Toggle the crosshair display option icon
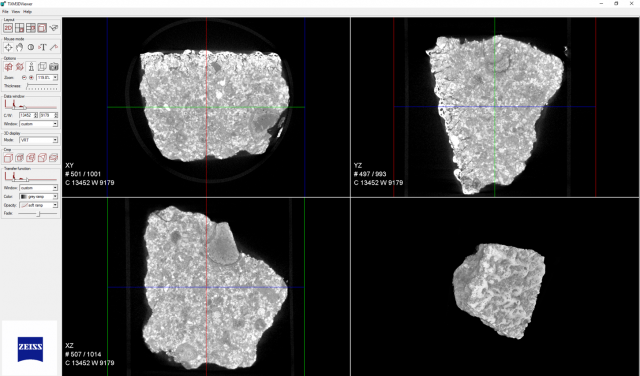Image resolution: width=640 pixels, height=376 pixels. tap(8, 67)
